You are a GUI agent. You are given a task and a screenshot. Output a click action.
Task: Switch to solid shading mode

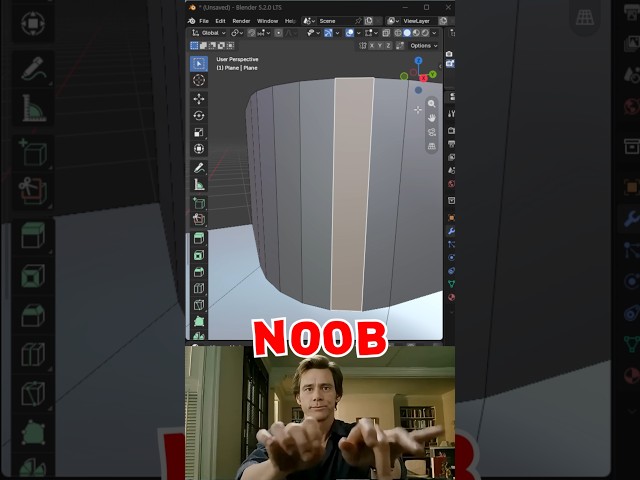pos(407,33)
